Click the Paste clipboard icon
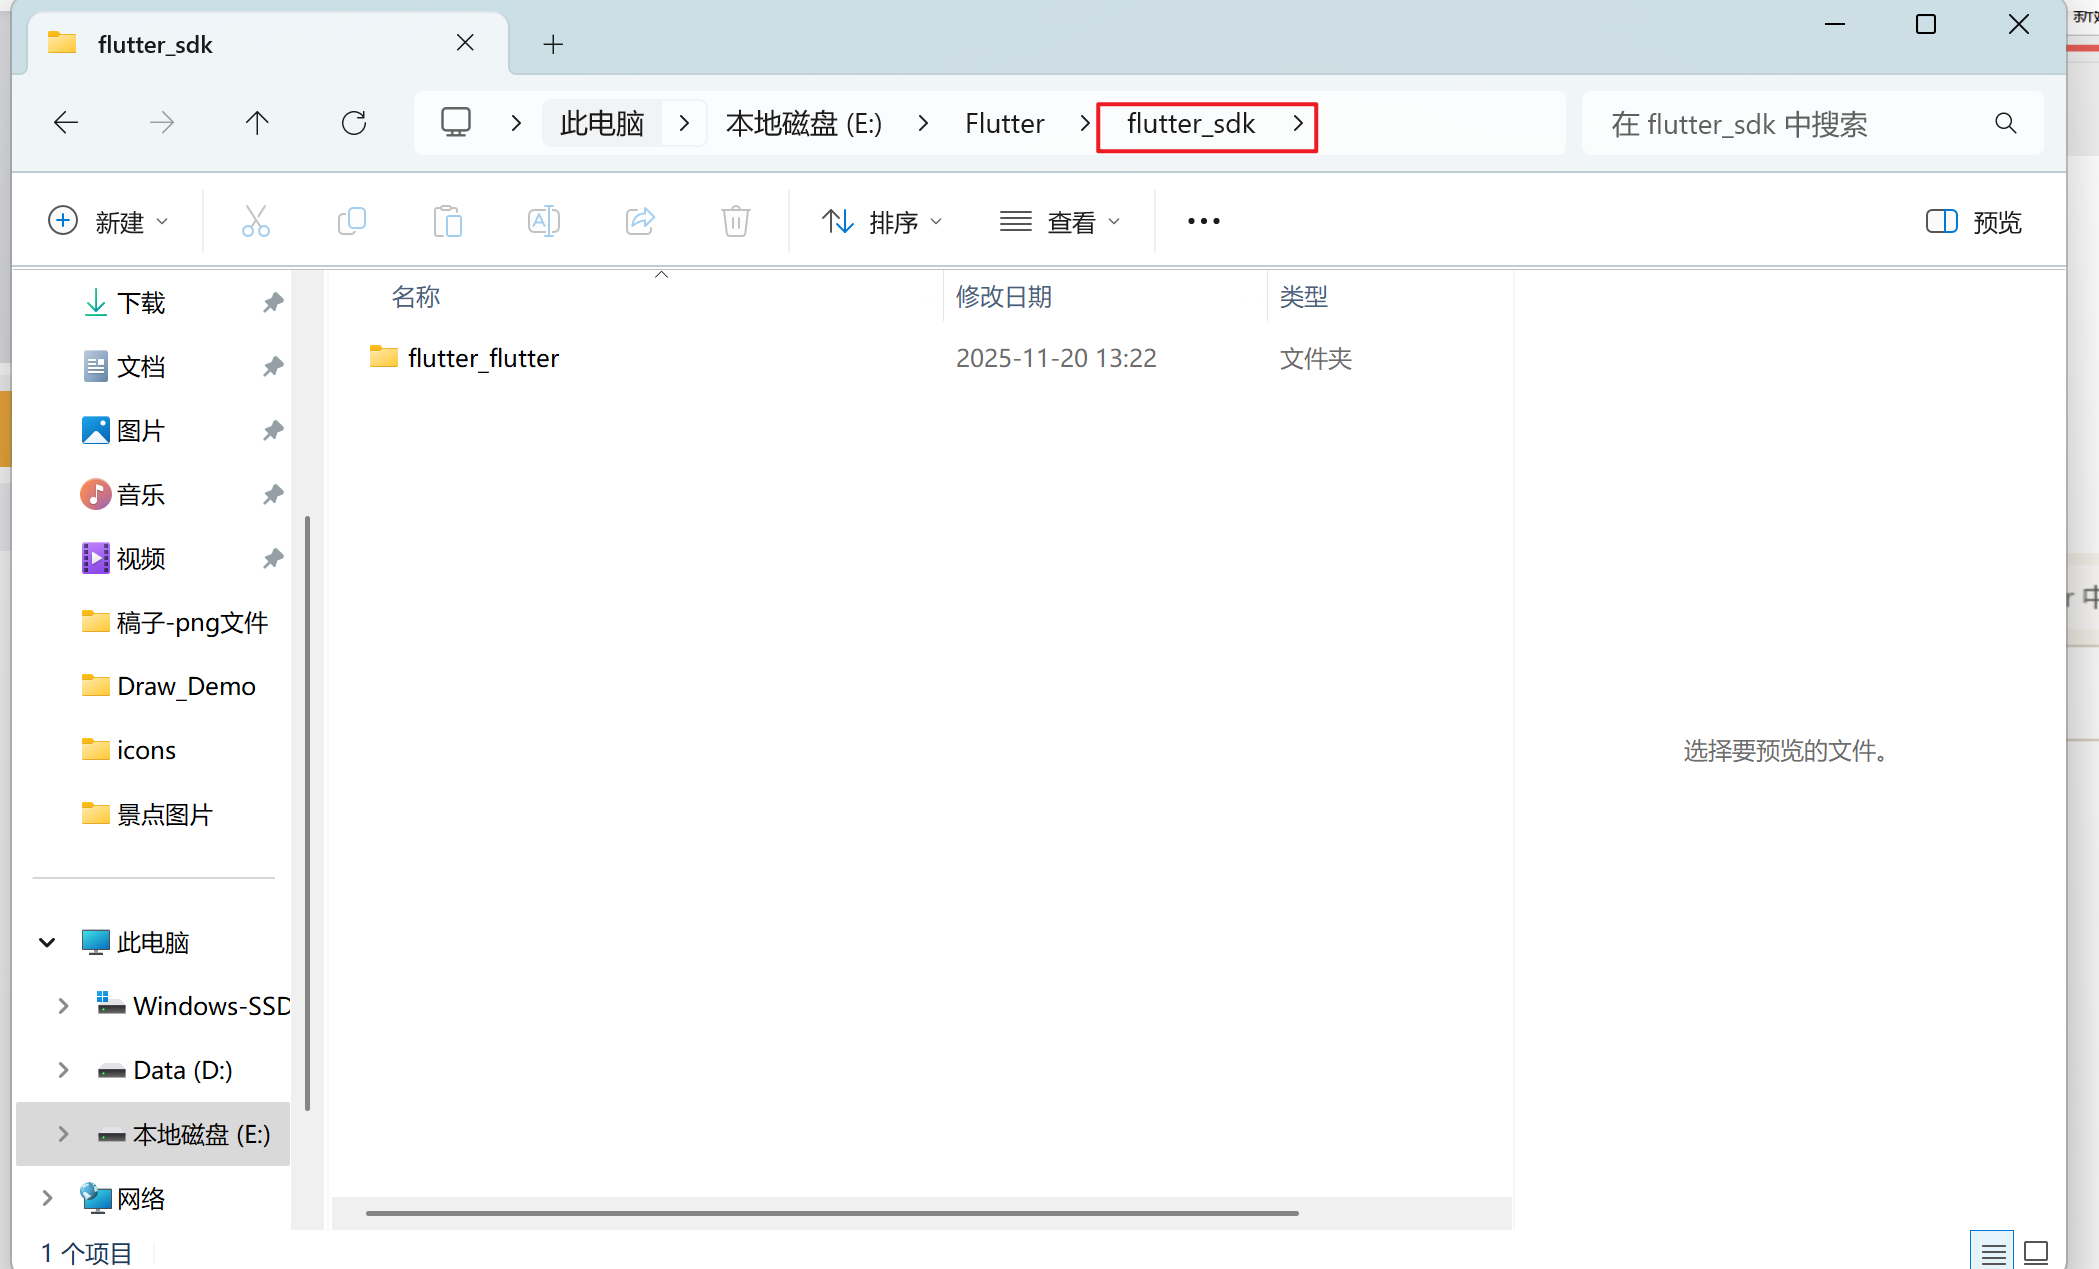 447,221
